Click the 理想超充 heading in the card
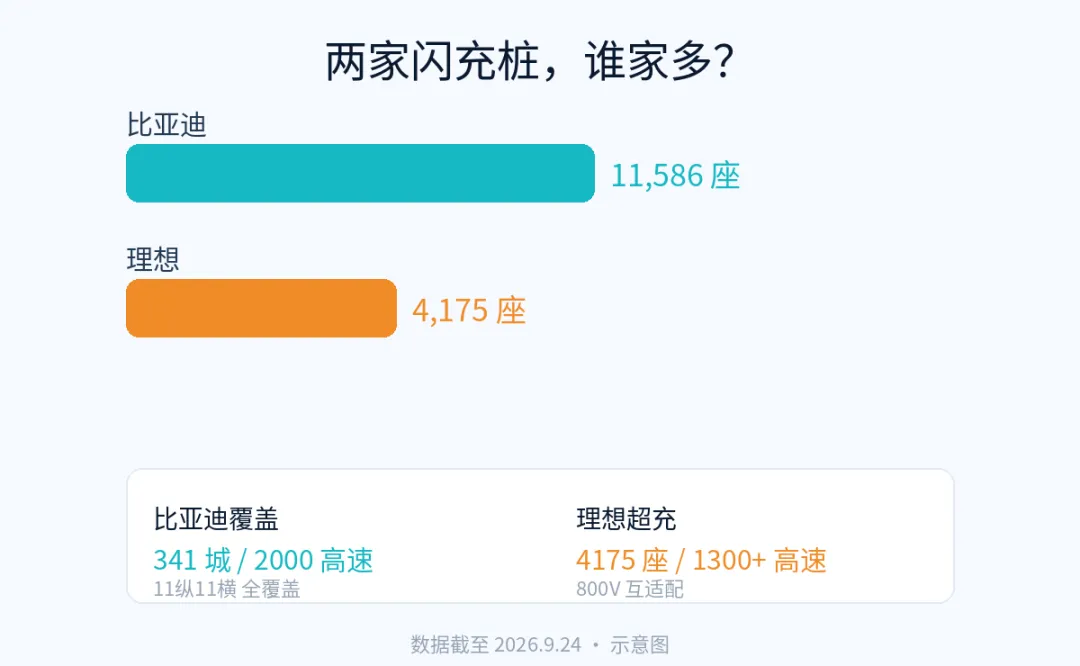The width and height of the screenshot is (1080, 666). pos(626,519)
